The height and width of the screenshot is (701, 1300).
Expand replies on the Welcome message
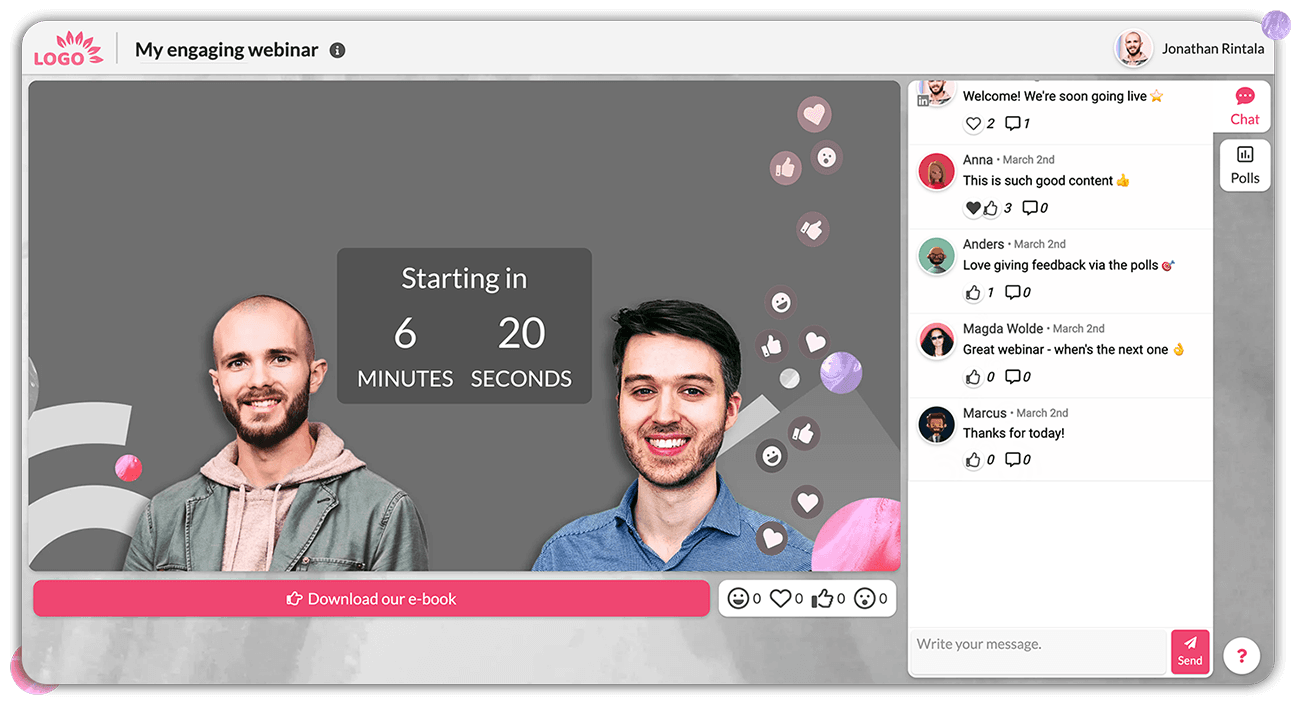coord(1013,124)
